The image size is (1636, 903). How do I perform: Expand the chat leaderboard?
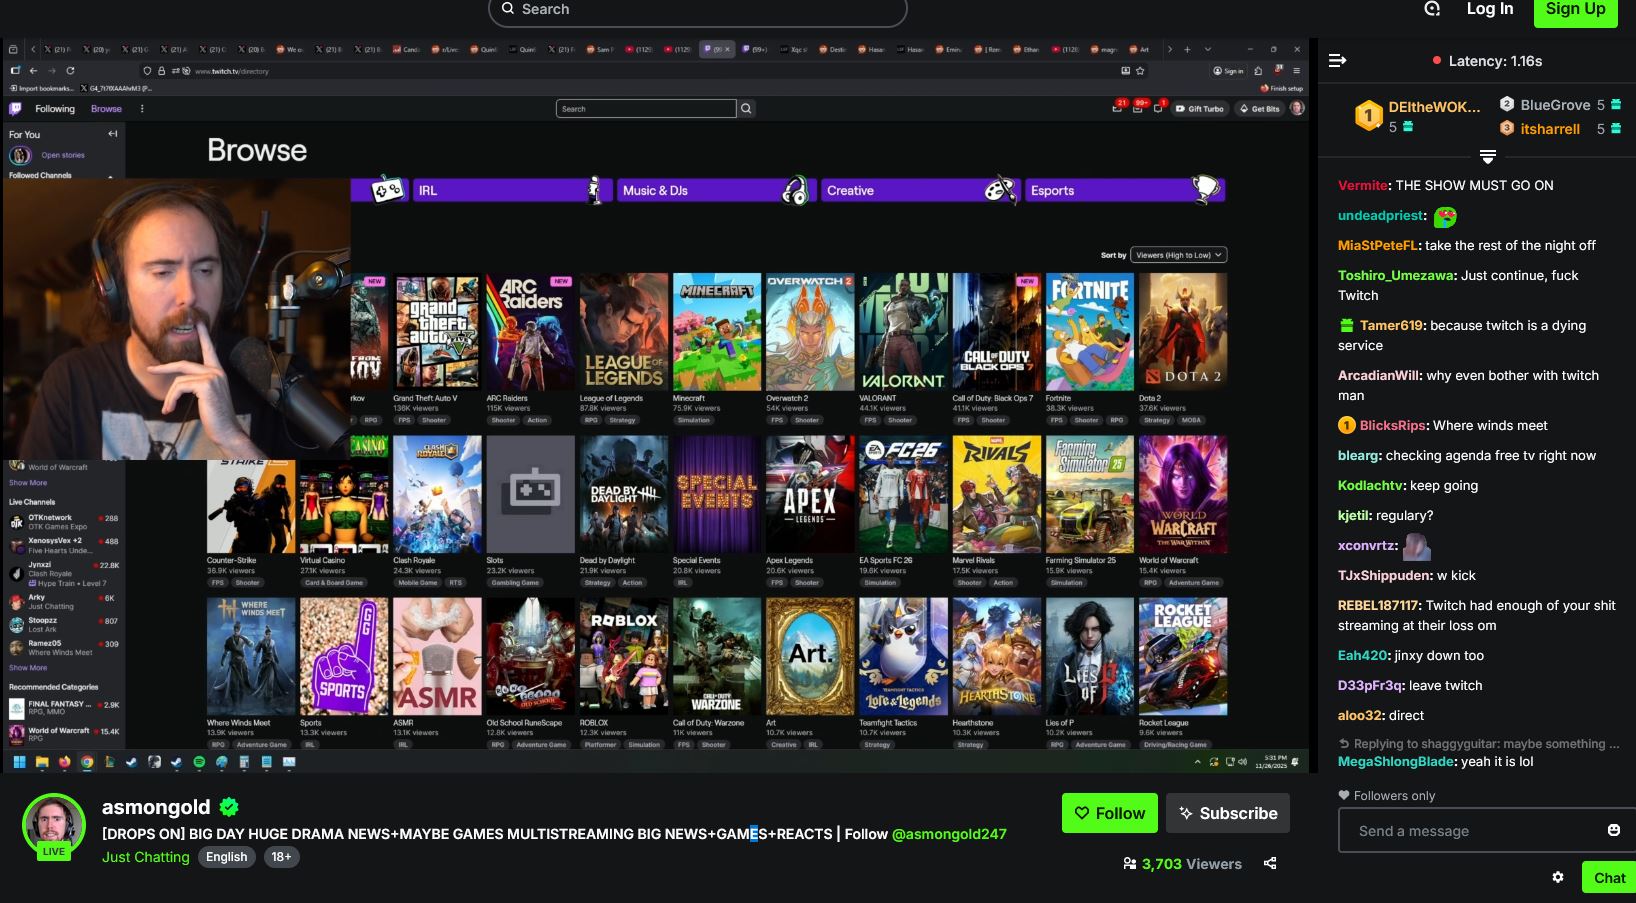click(1488, 157)
